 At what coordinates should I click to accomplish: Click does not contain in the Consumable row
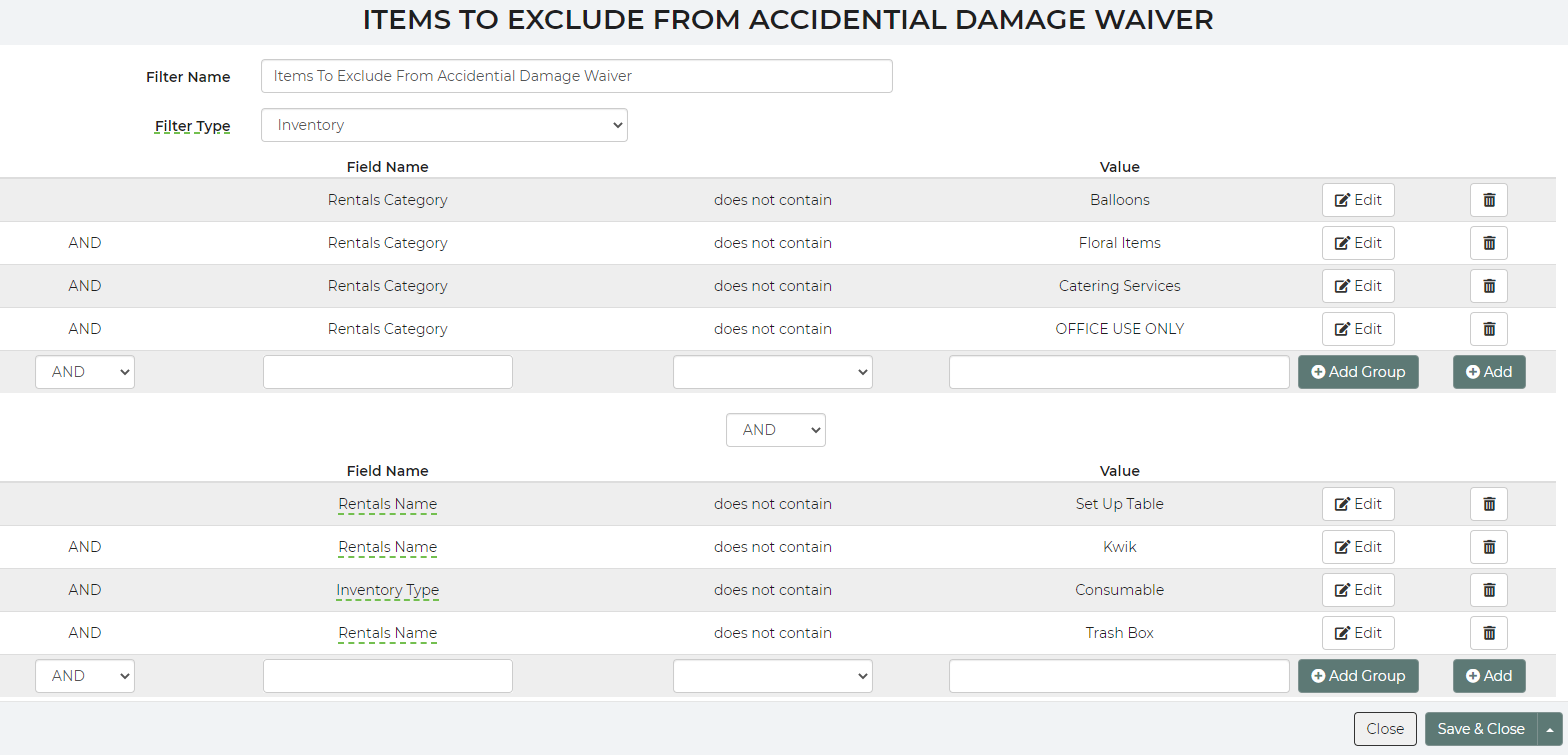(773, 590)
